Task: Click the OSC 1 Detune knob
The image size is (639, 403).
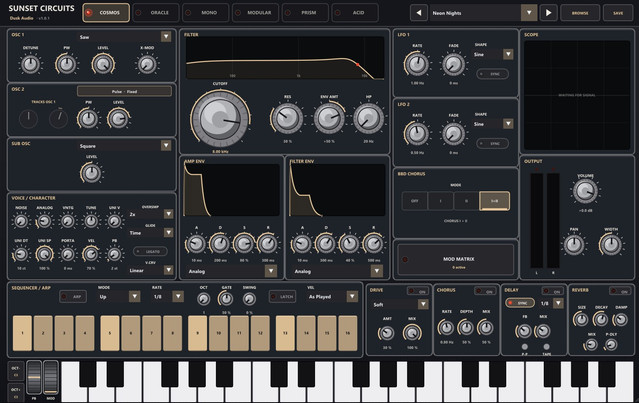Action: click(x=30, y=64)
